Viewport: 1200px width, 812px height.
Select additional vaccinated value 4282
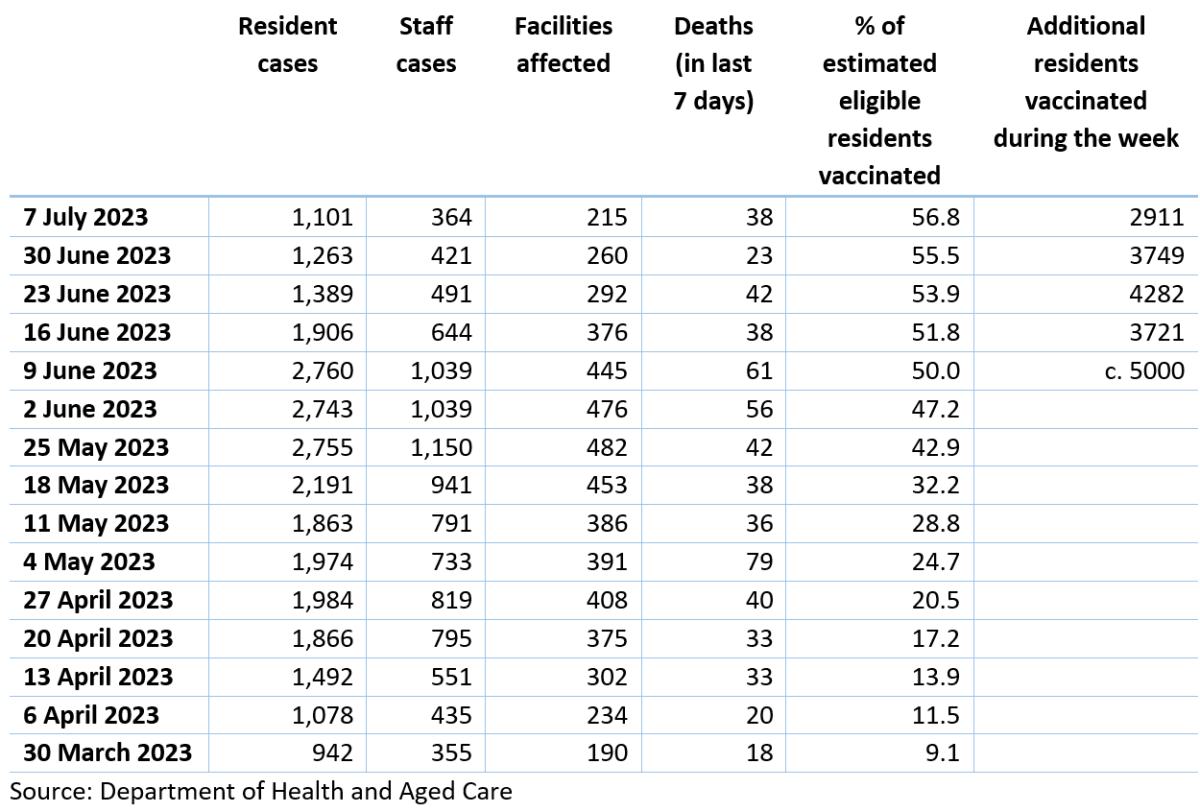[x=1162, y=294]
